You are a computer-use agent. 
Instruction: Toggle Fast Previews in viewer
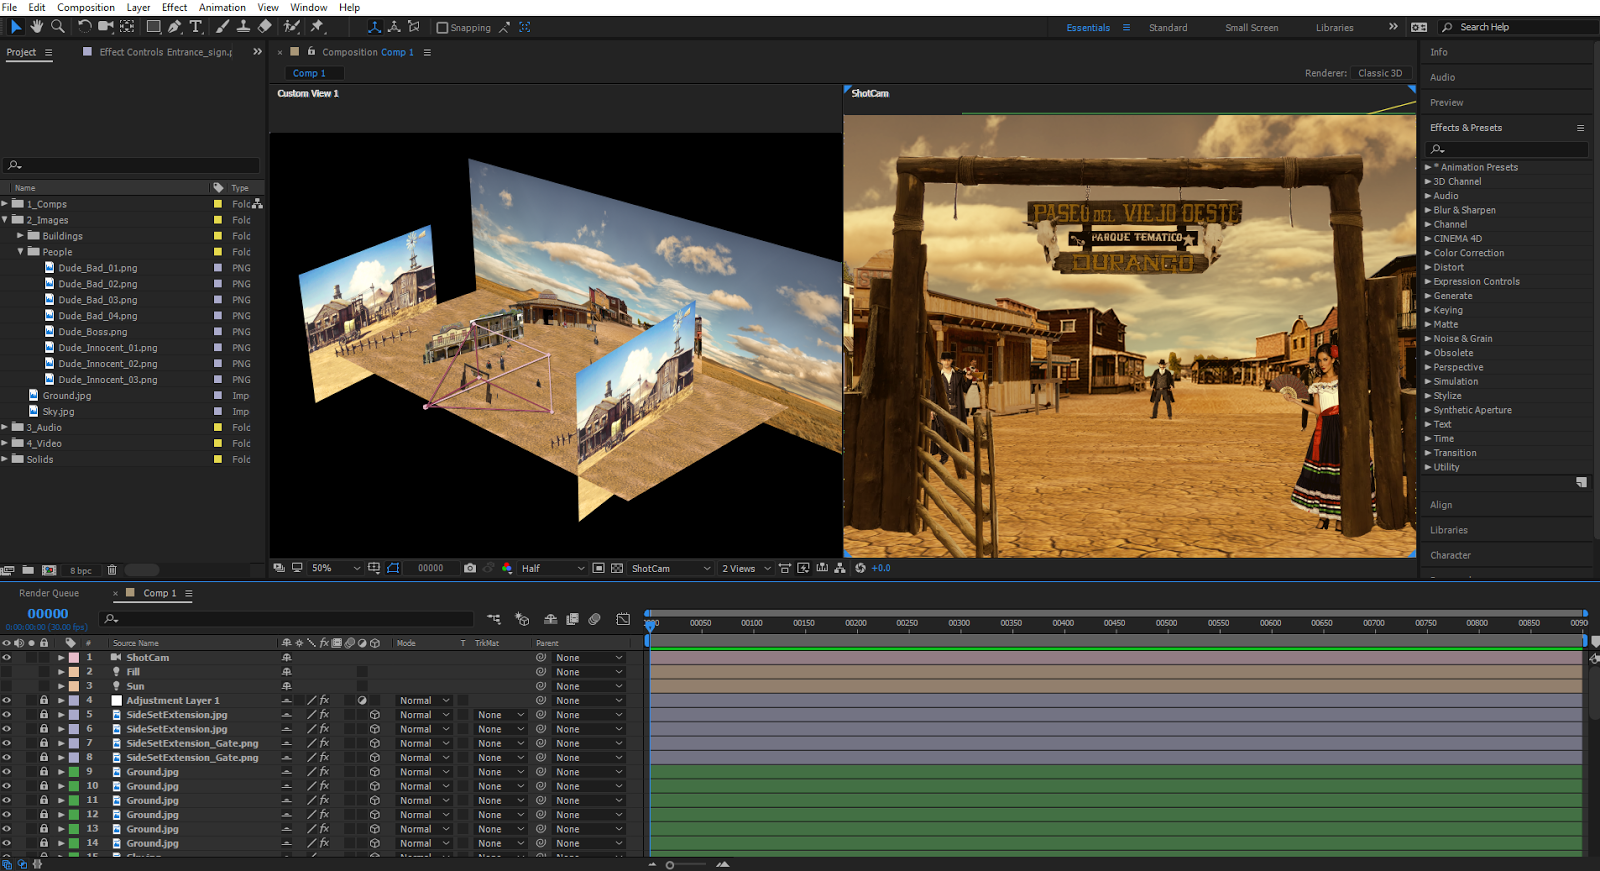click(803, 568)
